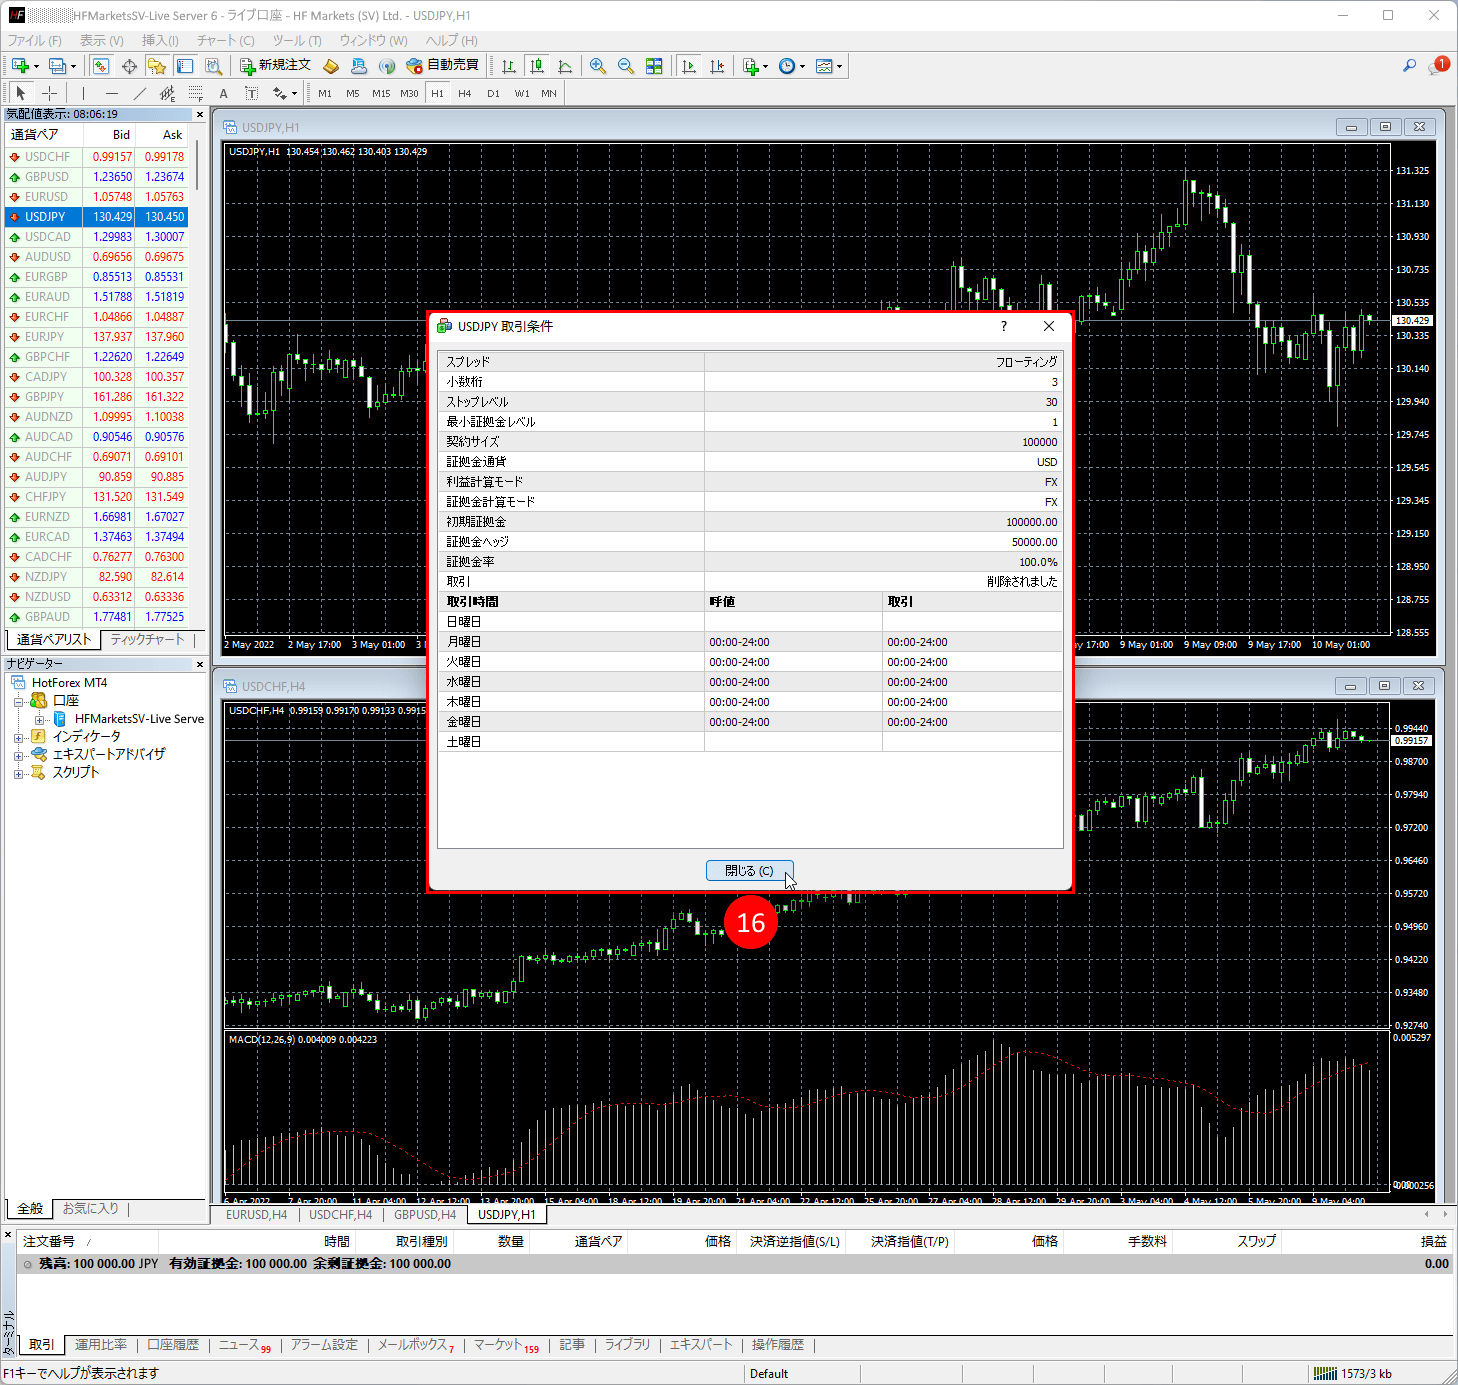Click the tile windows icon
1458x1385 pixels.
(x=654, y=66)
